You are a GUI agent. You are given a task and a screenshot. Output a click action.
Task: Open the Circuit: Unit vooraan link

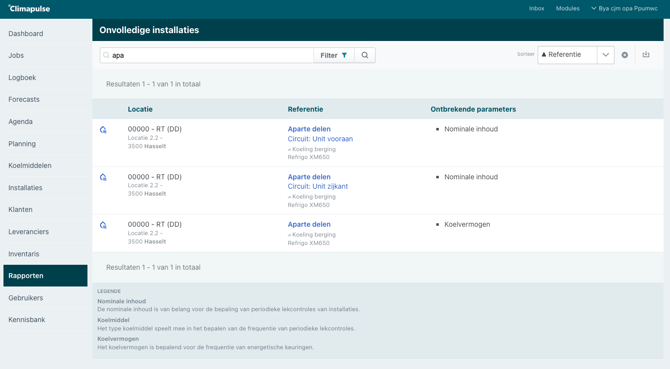coord(320,139)
